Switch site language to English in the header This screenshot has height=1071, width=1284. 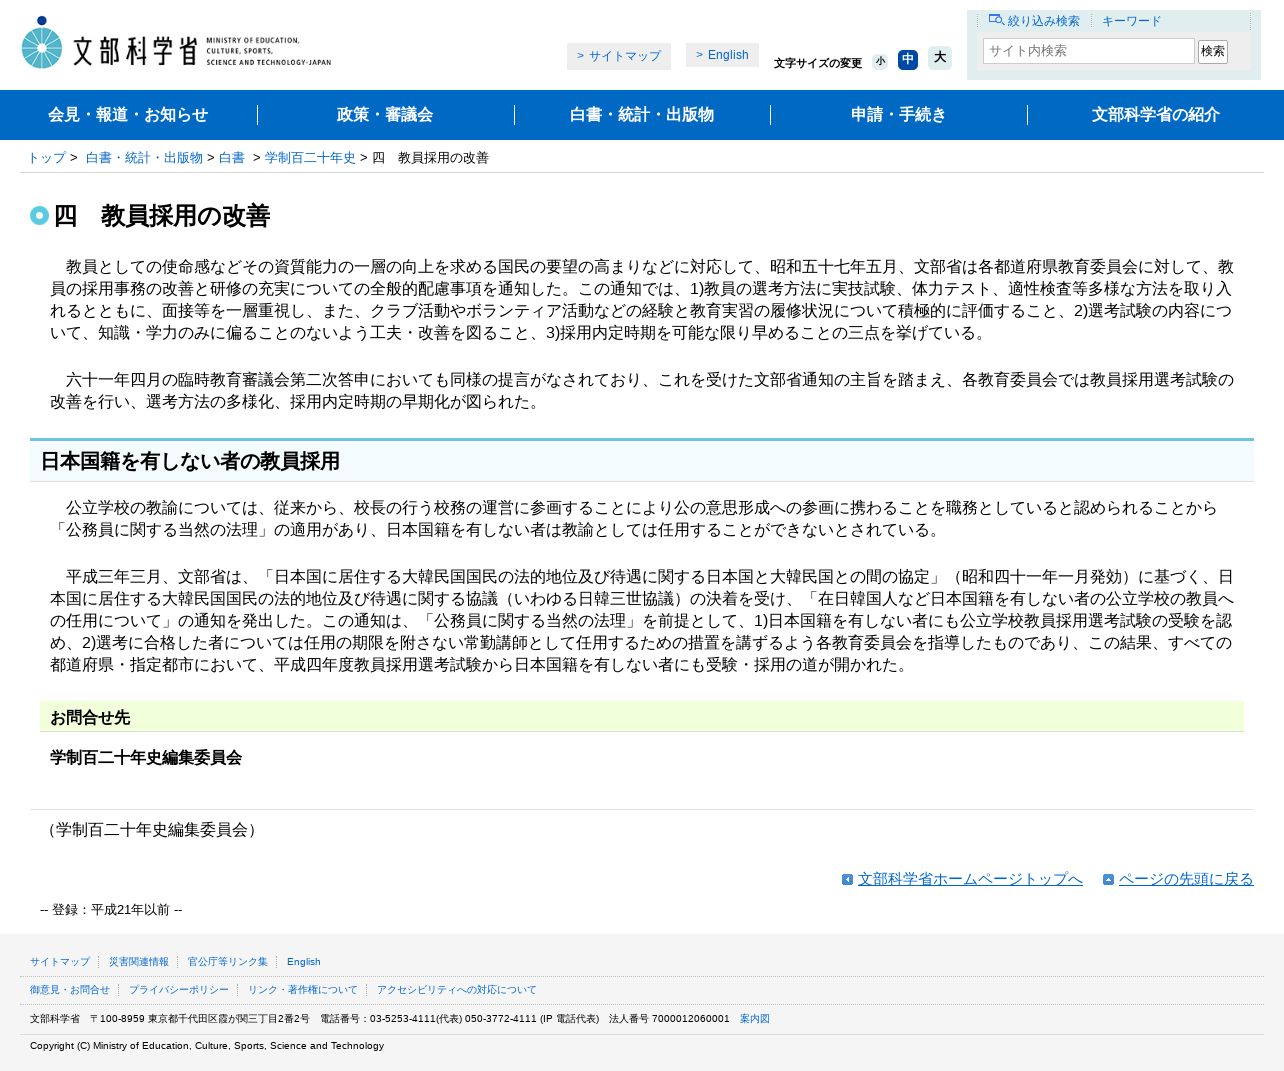722,55
